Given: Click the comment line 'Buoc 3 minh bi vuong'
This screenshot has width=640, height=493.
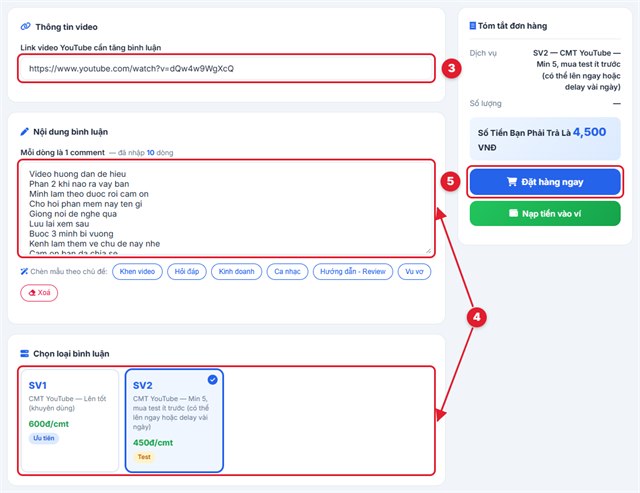Looking at the screenshot, I should pos(71,234).
